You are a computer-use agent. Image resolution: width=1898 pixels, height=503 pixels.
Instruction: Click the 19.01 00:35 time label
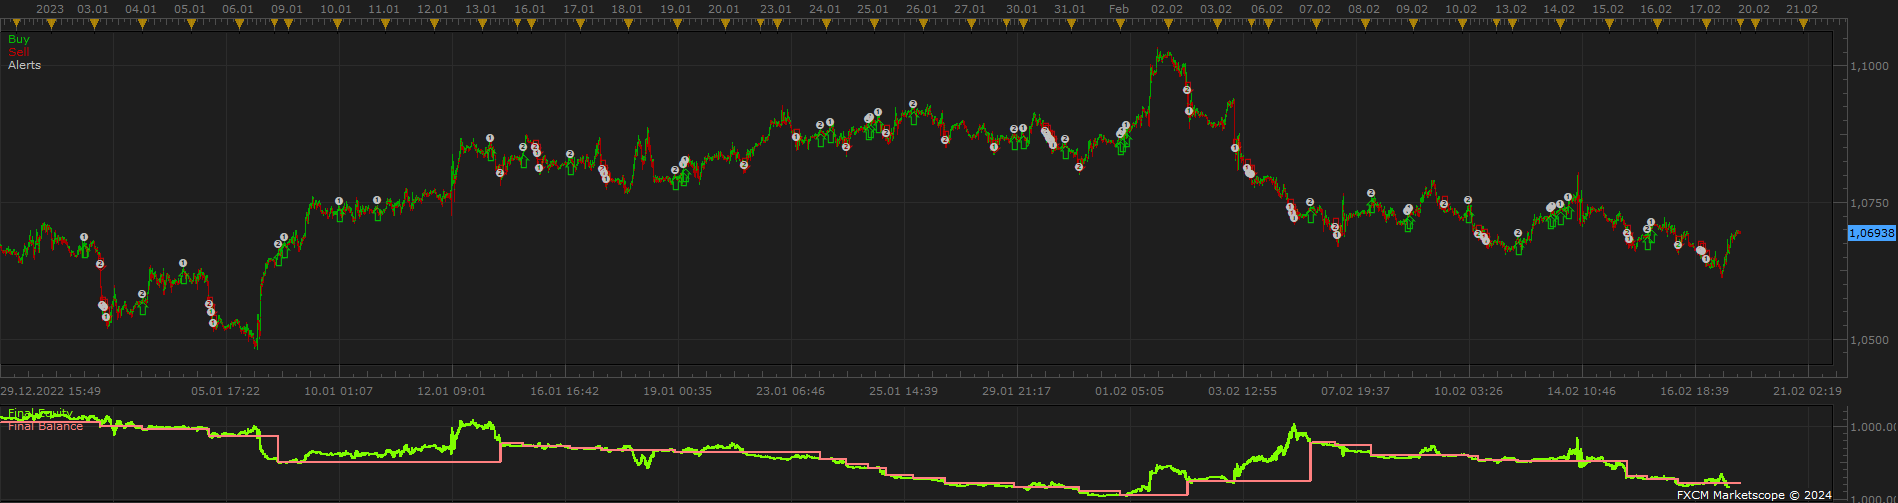point(678,391)
